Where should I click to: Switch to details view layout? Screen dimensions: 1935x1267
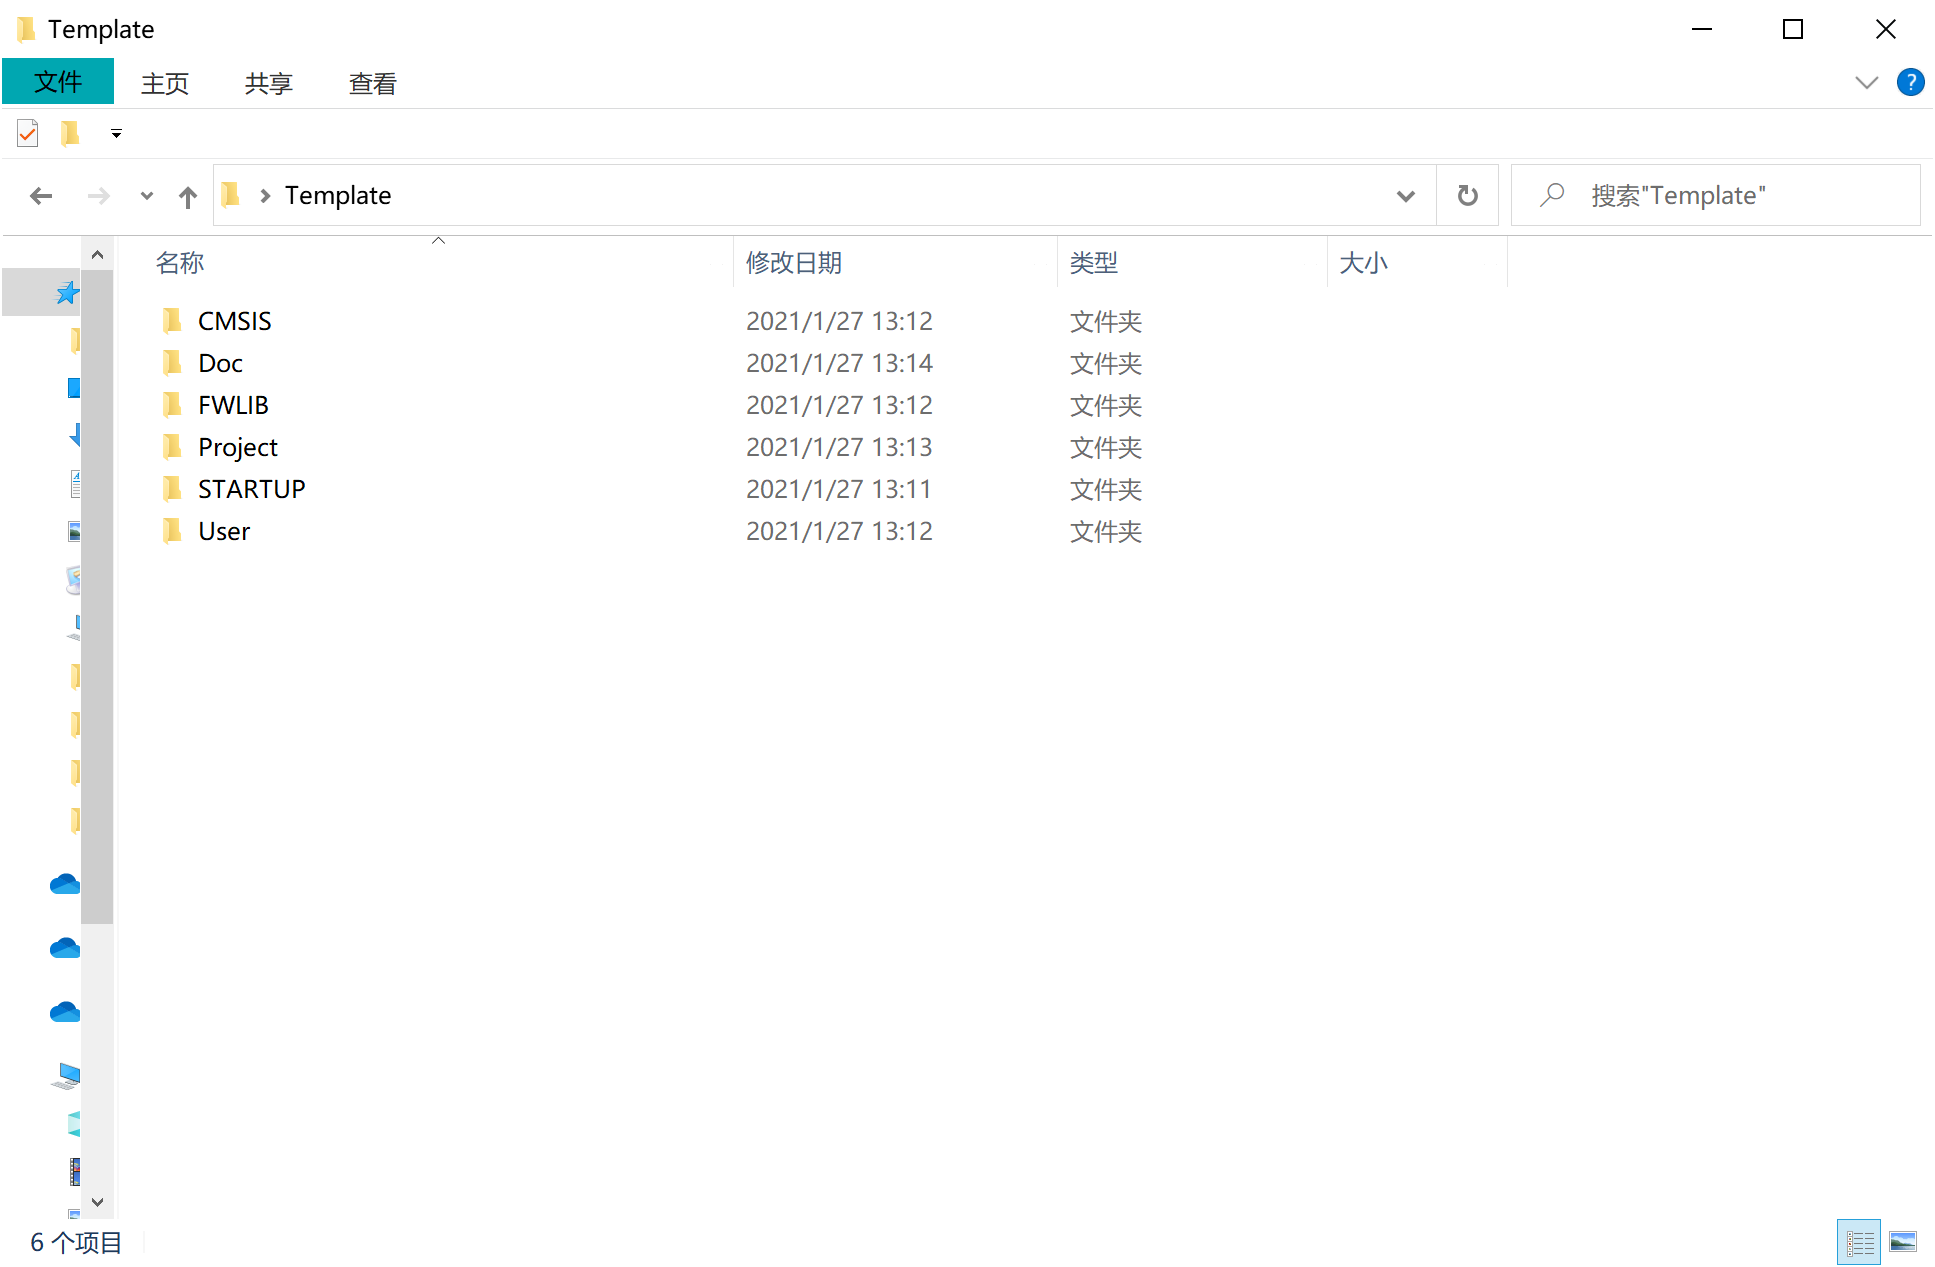1859,1242
